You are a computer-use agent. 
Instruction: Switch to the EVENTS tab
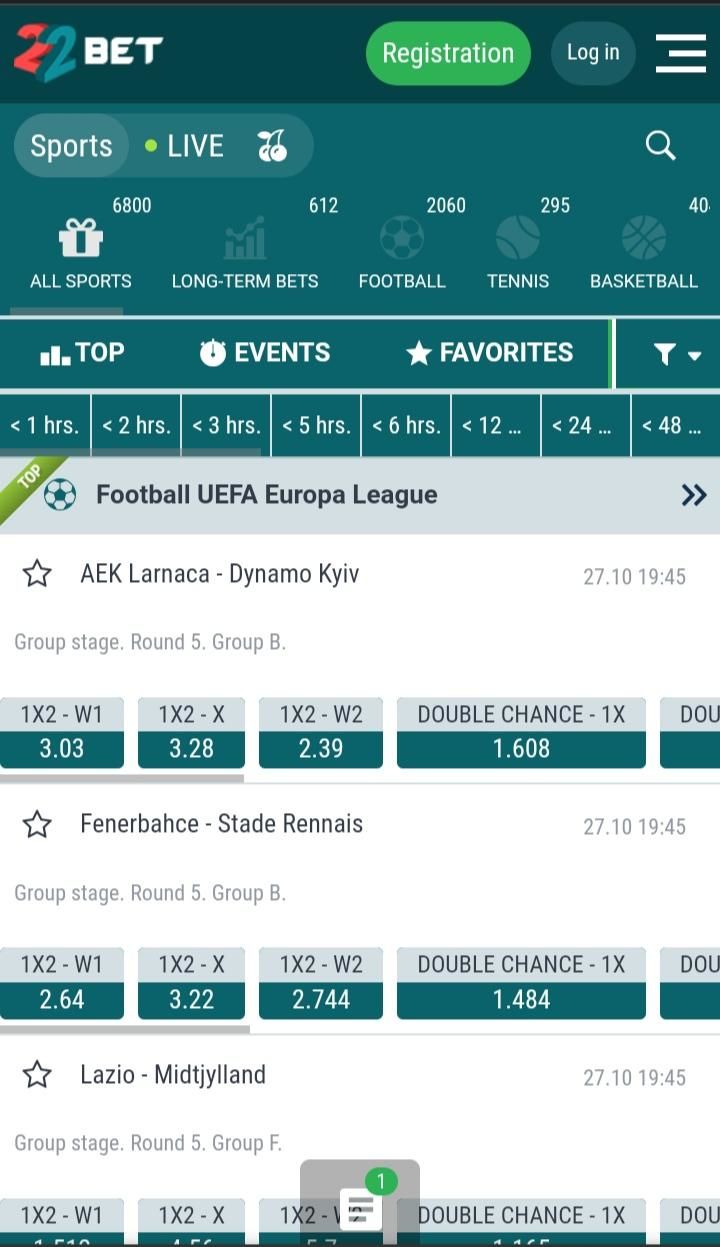click(x=264, y=353)
